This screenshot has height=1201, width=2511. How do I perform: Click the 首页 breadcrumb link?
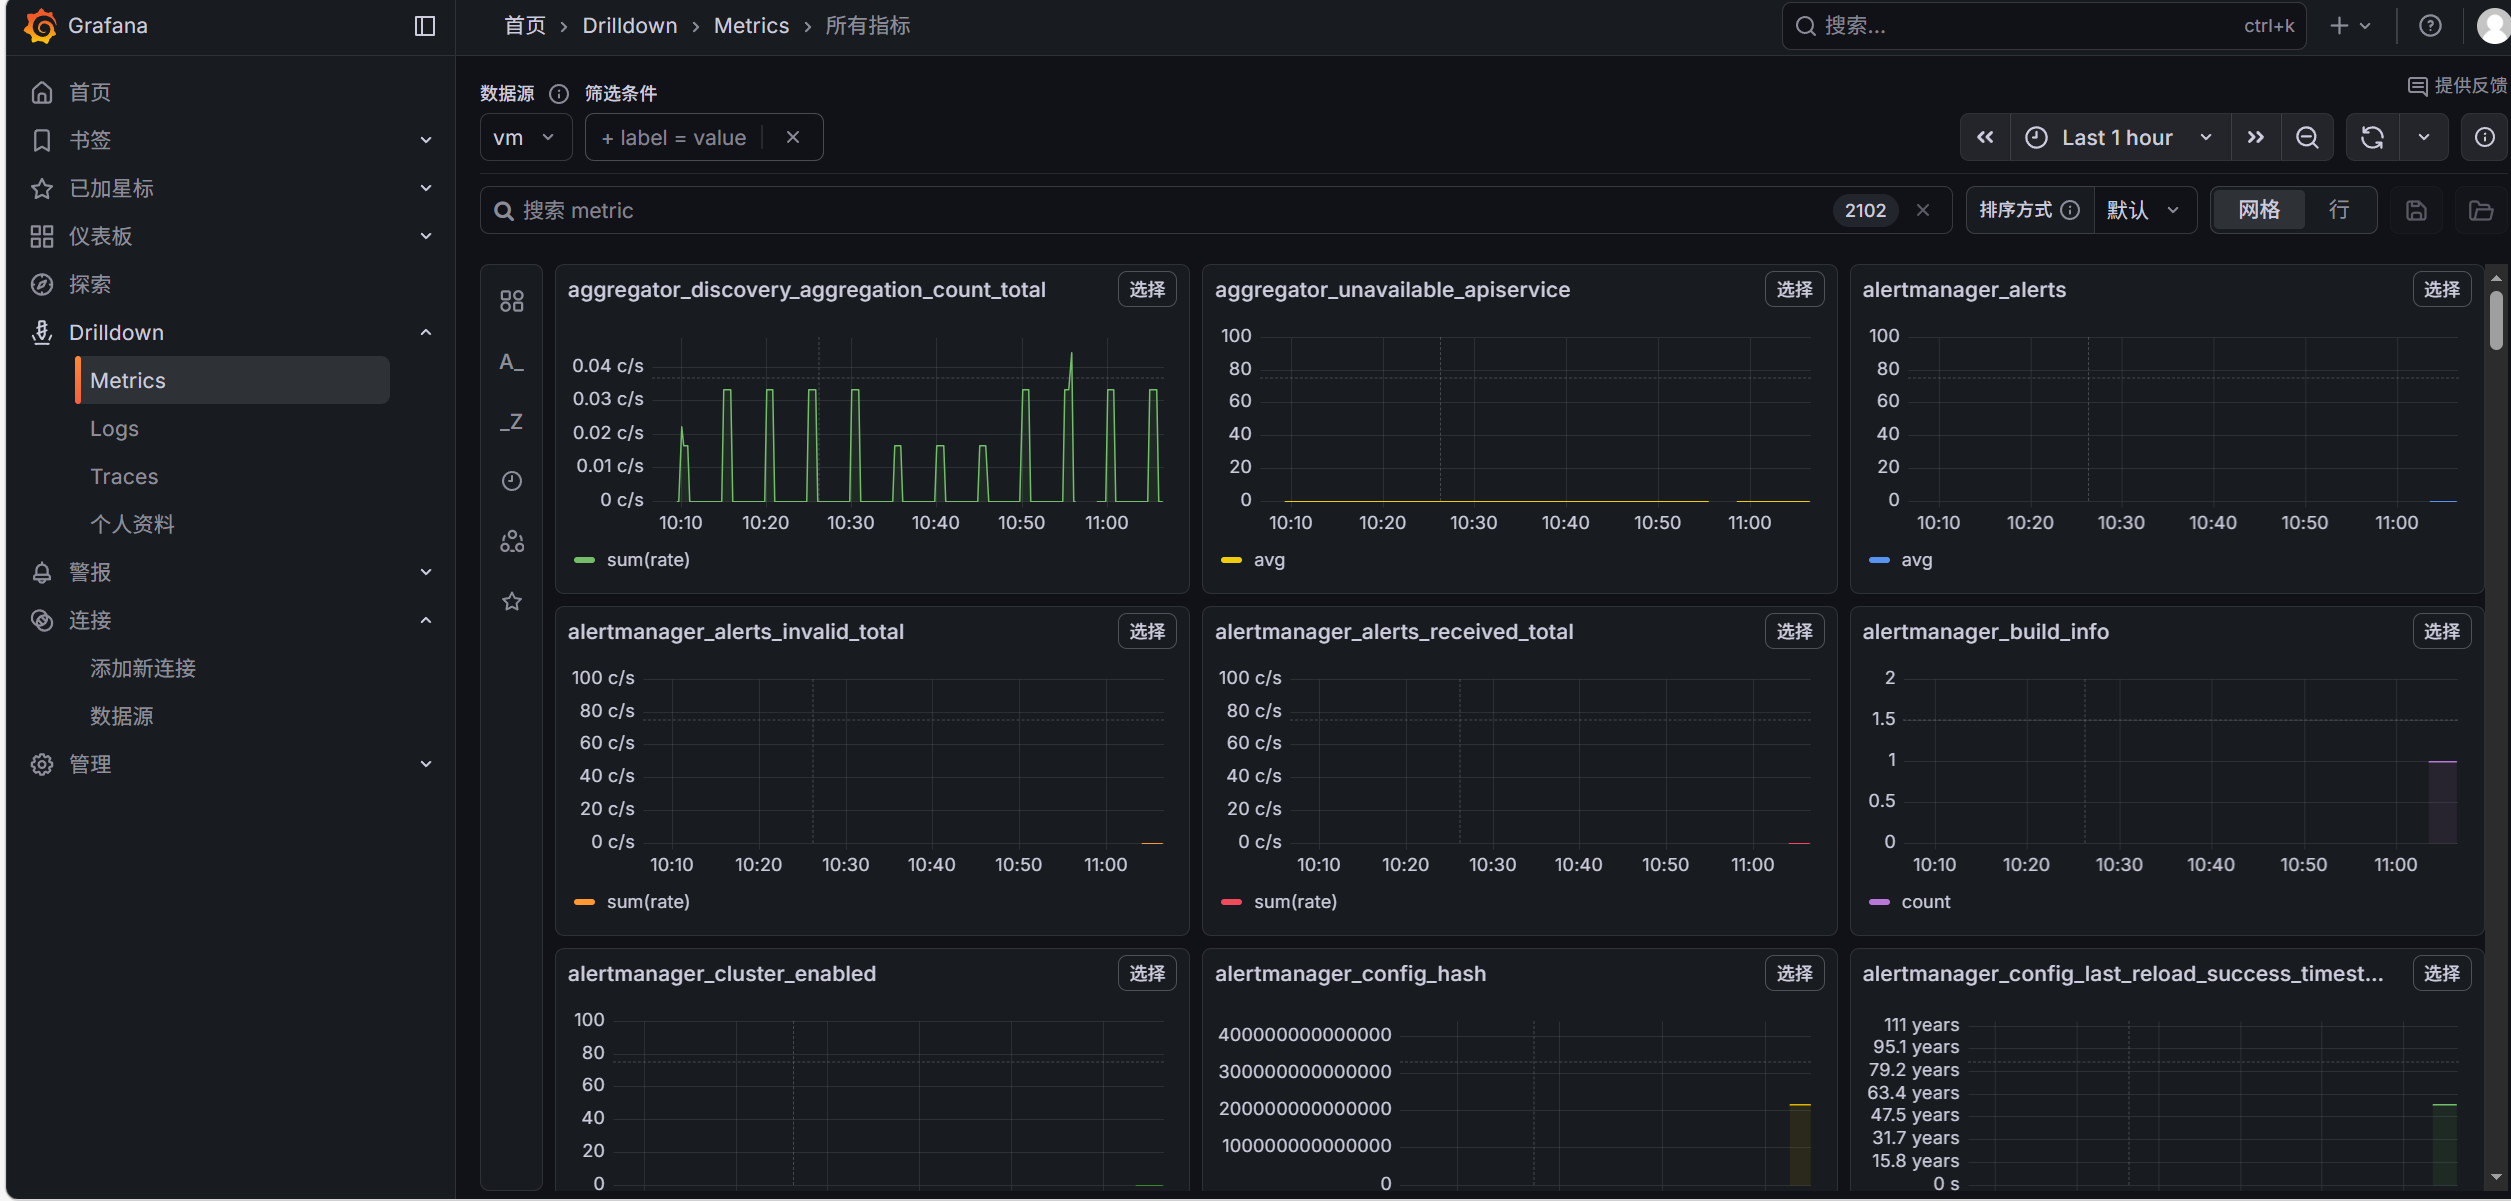point(525,26)
